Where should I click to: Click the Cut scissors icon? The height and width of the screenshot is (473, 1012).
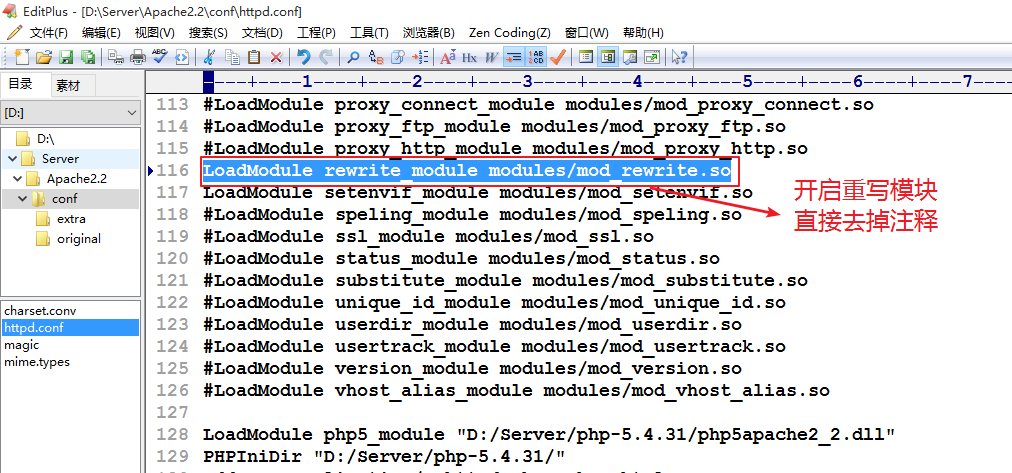(210, 57)
